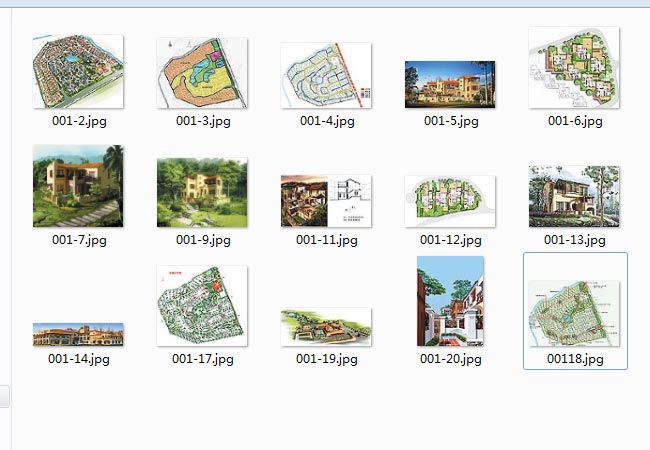Select the 001-9.jpg garden villa thumbnail
Screen dimensions: 650x450
(x=202, y=192)
